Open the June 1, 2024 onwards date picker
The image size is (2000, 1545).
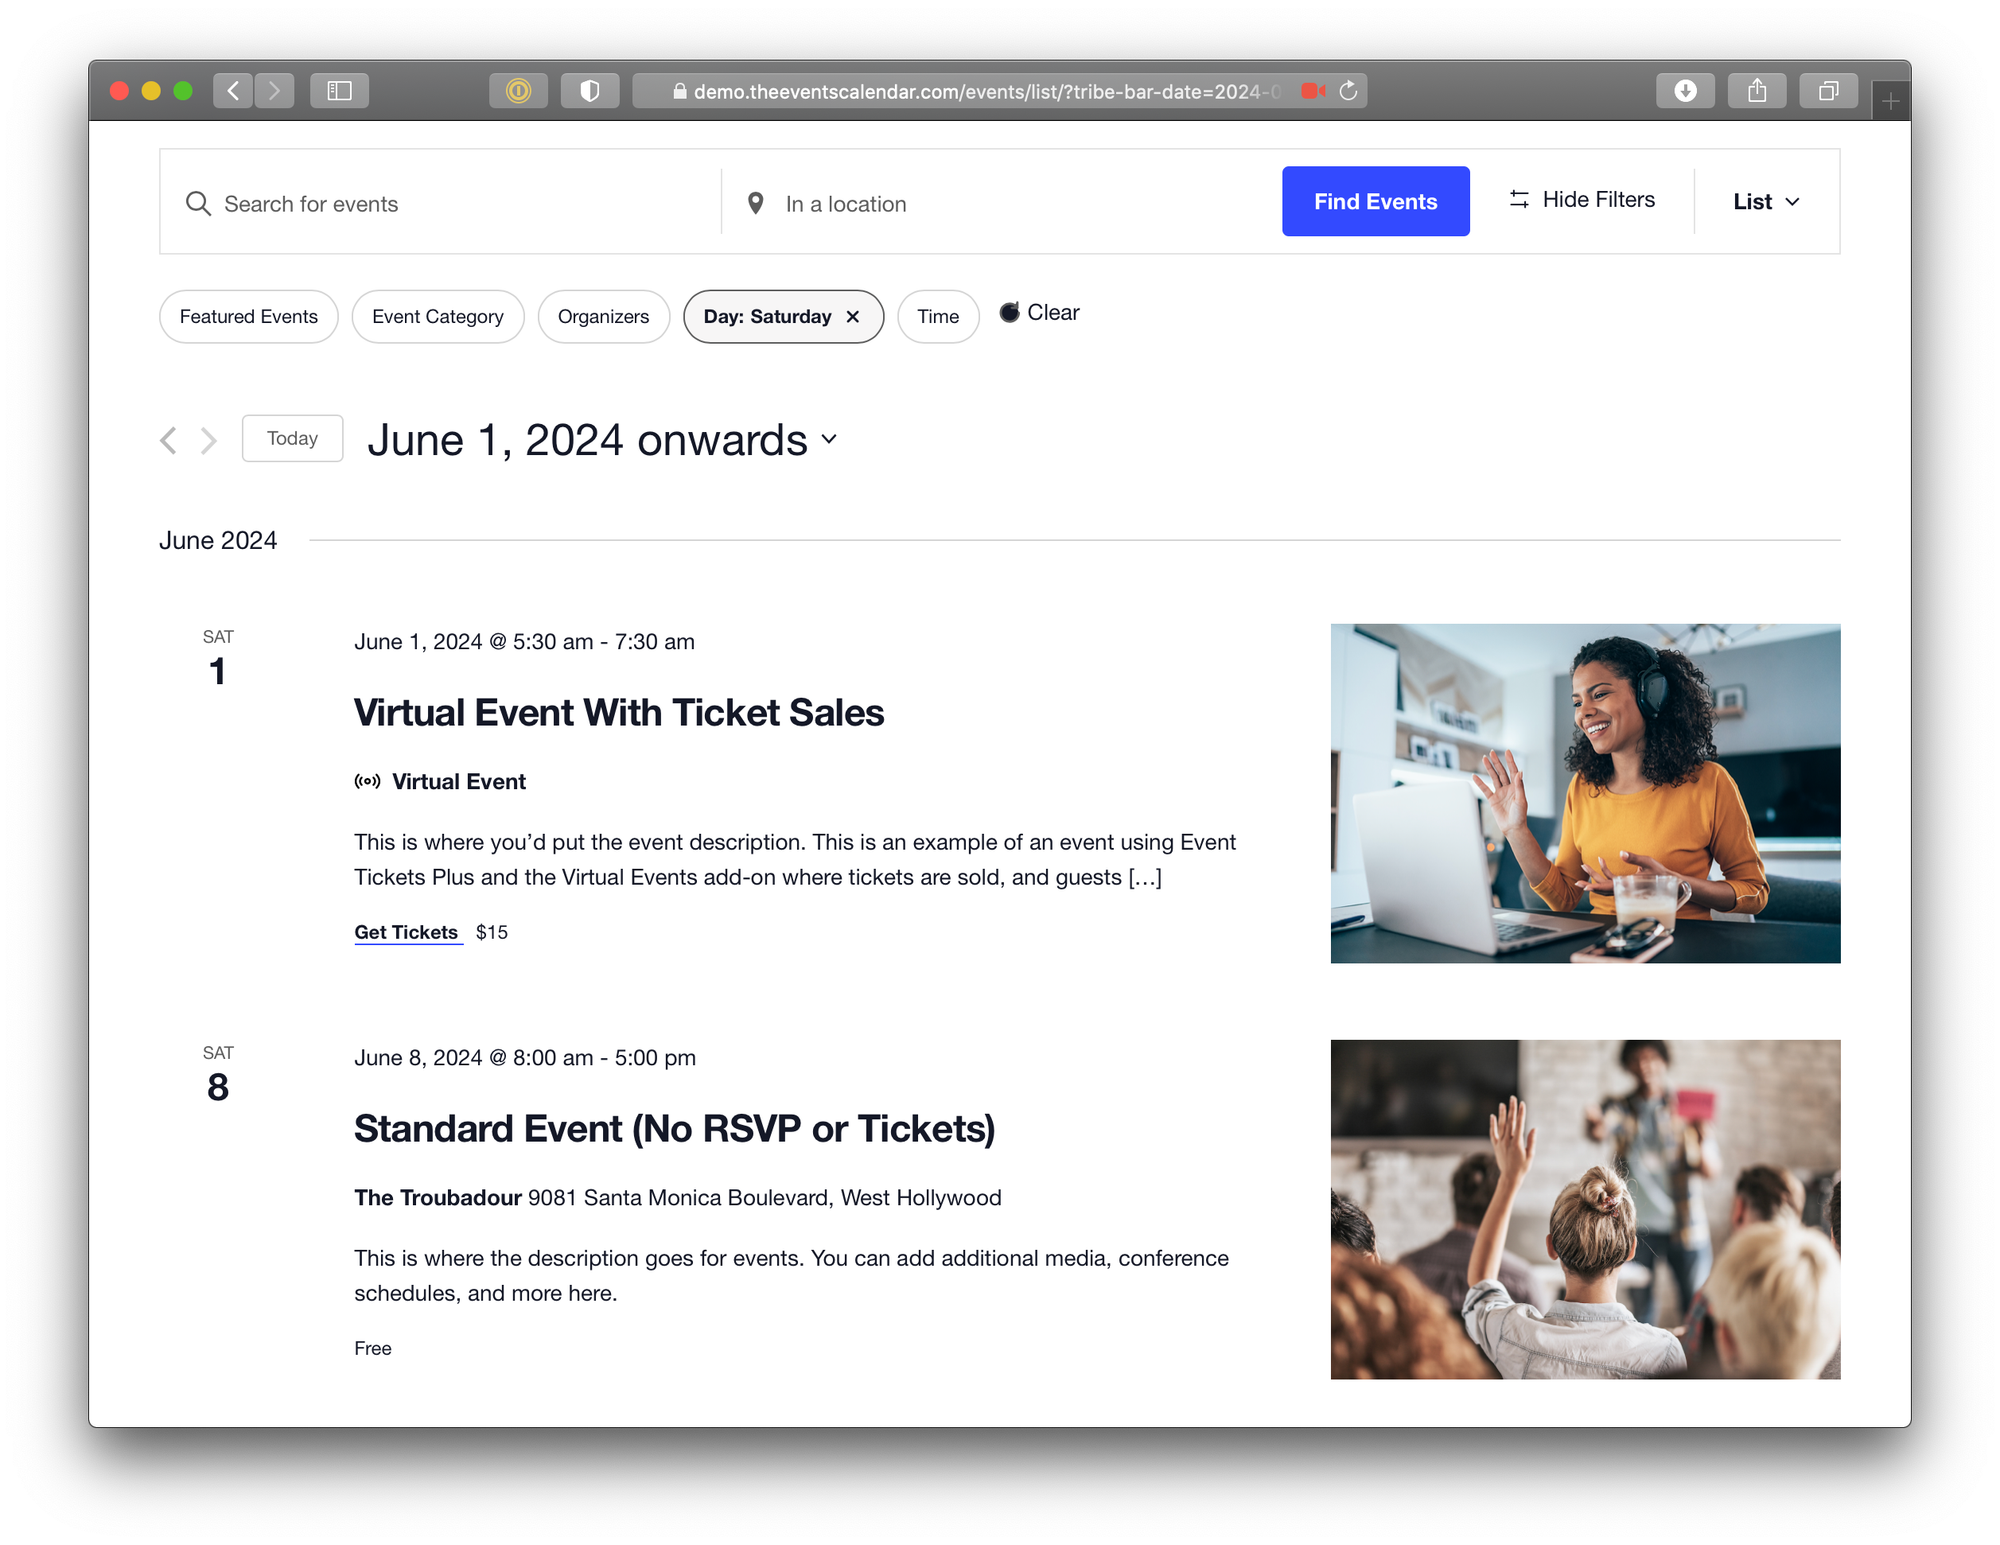coord(602,440)
